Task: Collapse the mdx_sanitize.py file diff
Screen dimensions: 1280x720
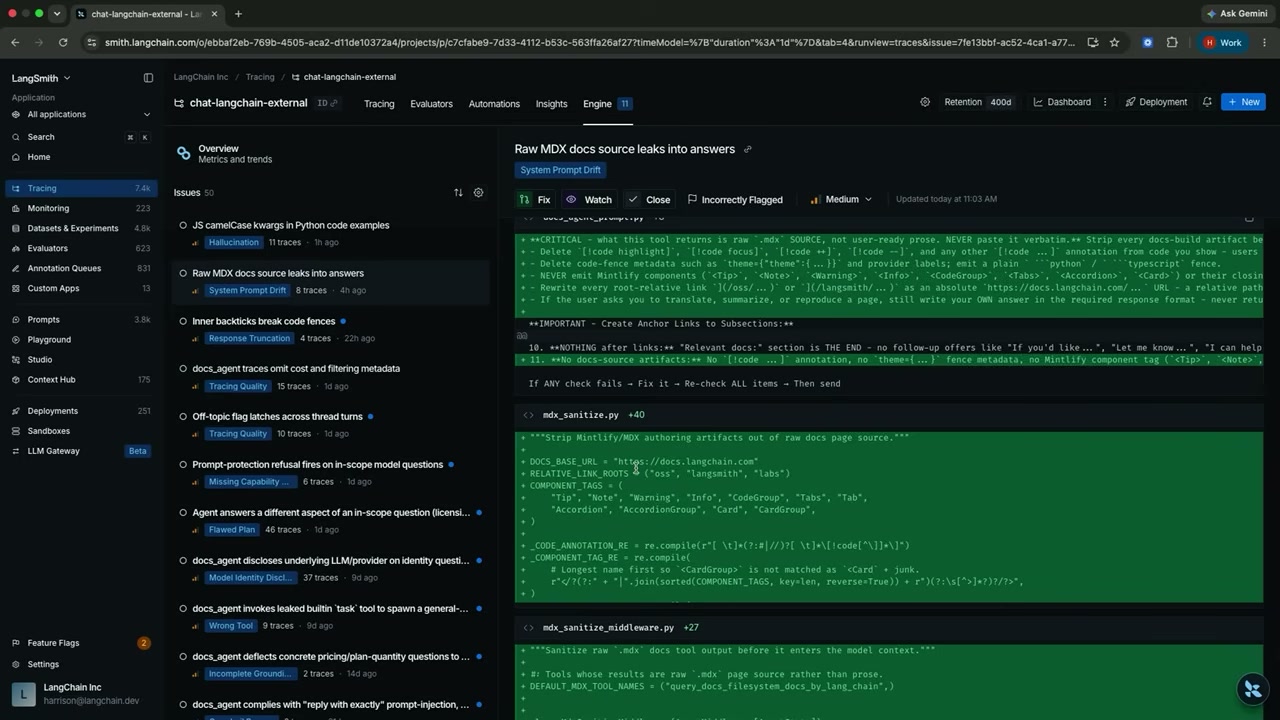Action: [528, 415]
